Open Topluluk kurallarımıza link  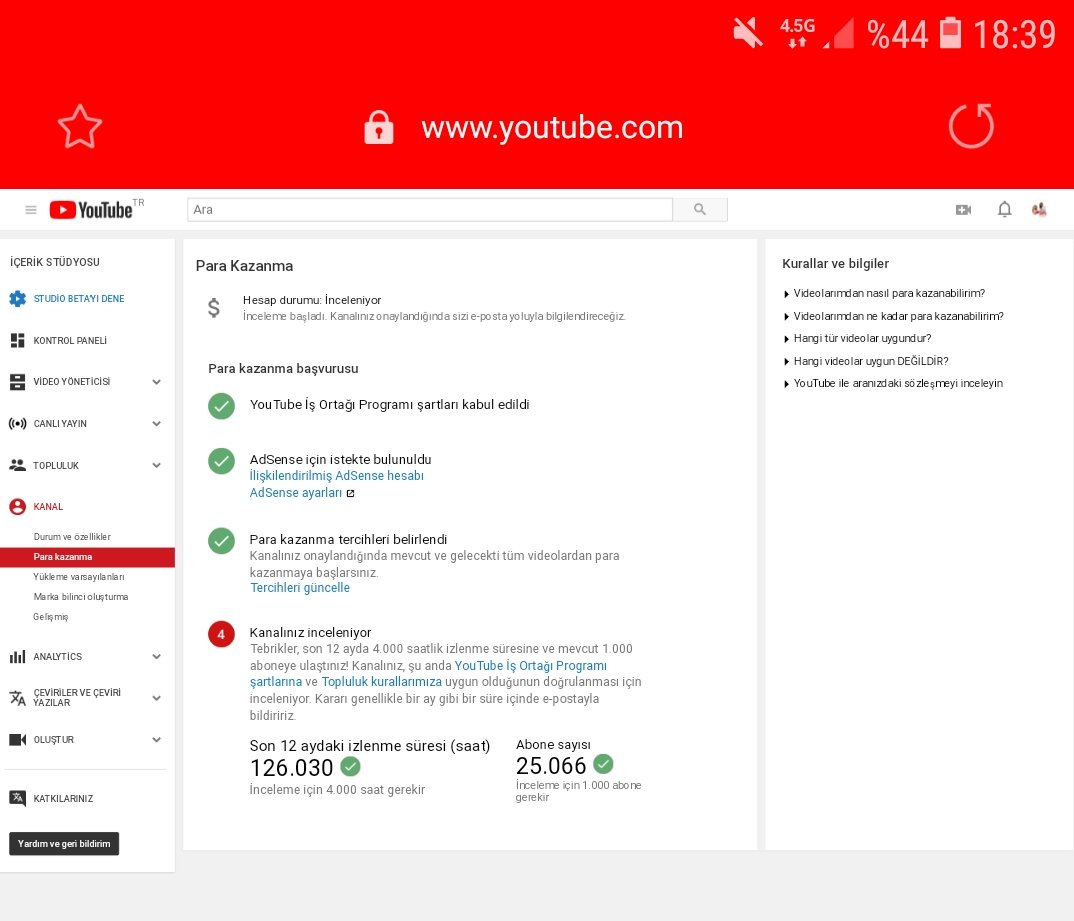[382, 682]
